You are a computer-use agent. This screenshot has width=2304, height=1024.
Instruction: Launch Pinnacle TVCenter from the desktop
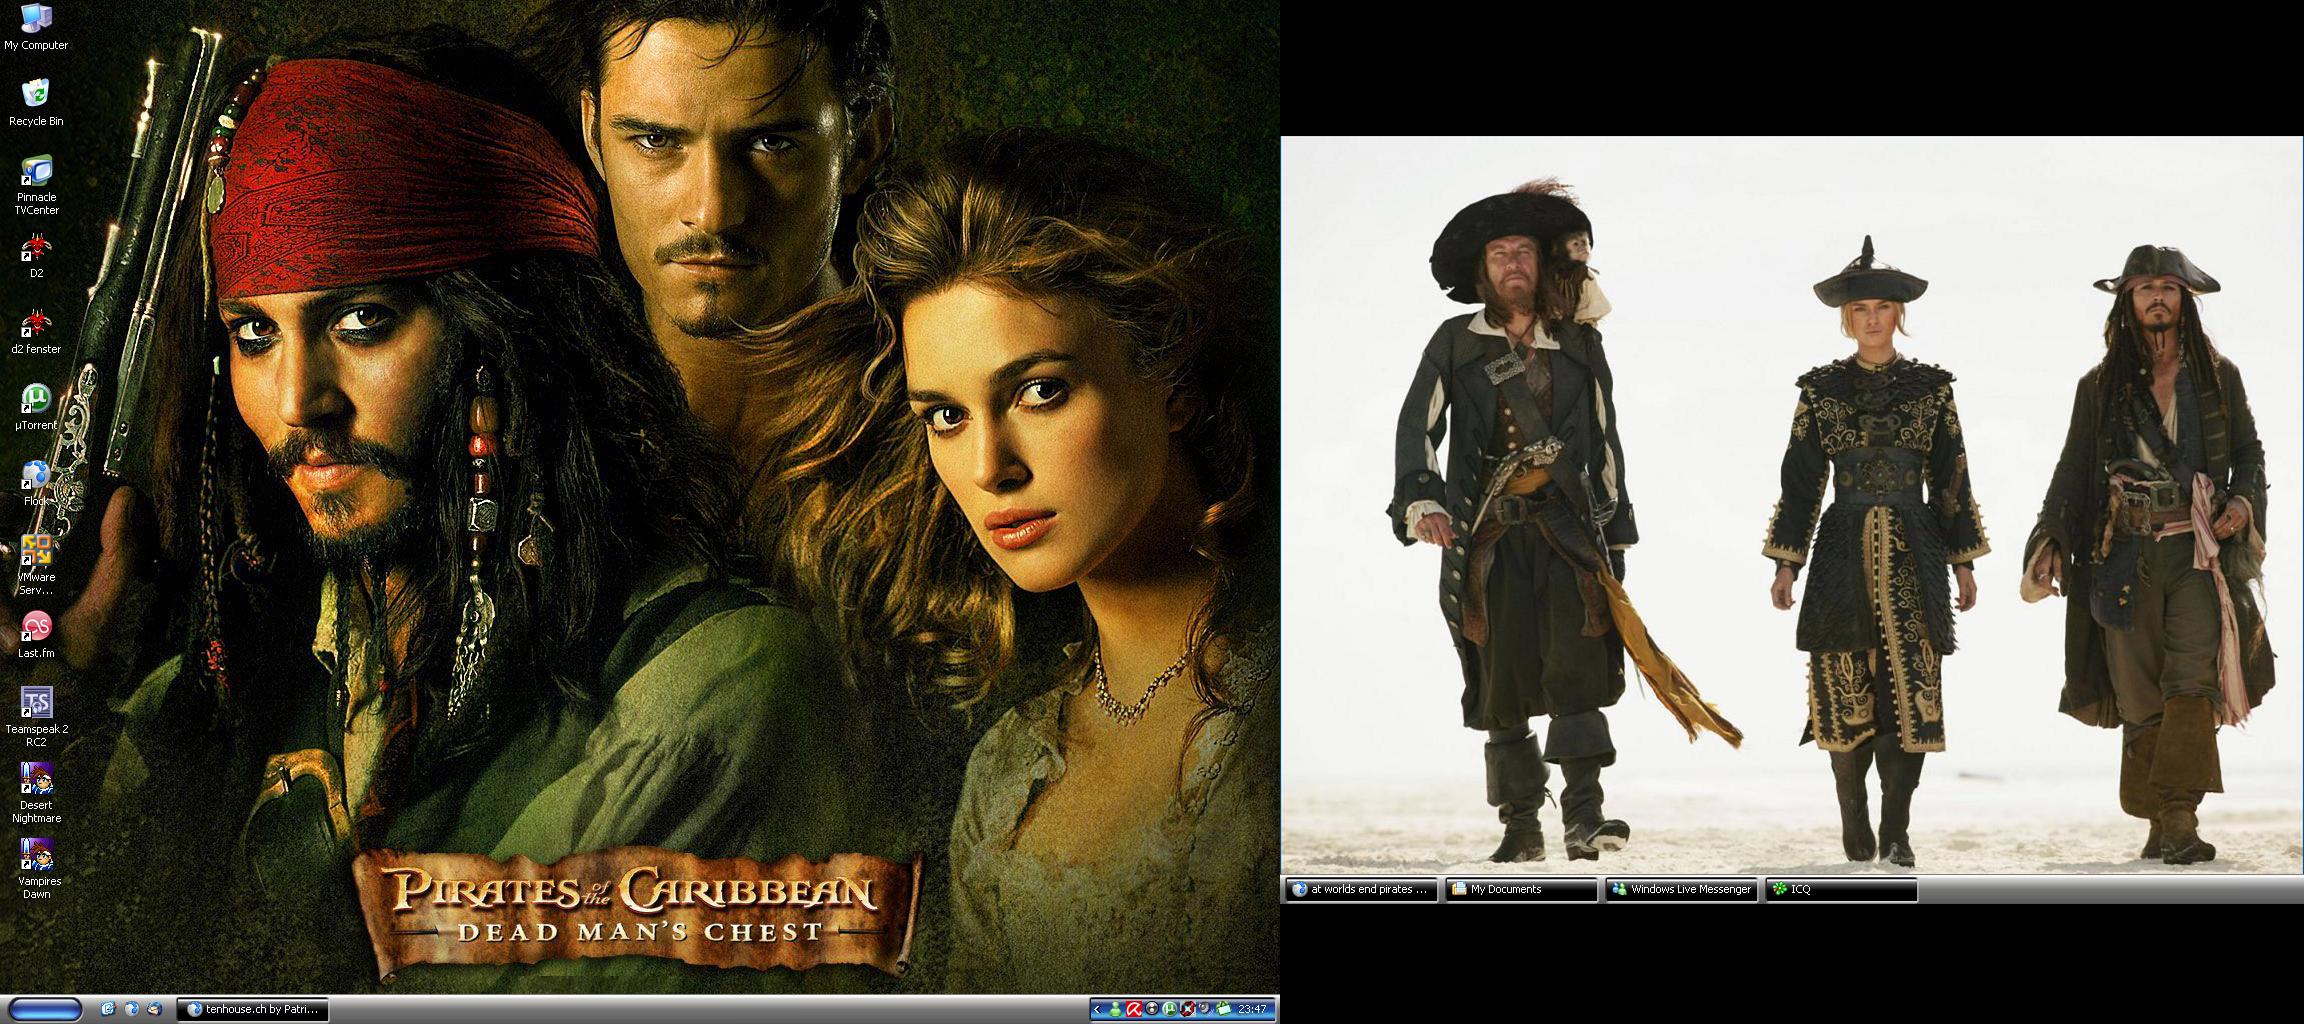point(36,171)
